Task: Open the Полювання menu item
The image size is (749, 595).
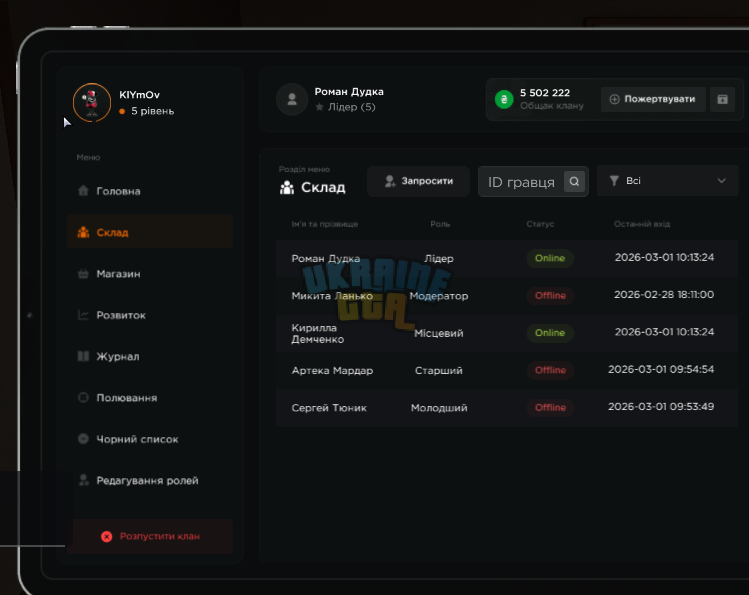Action: pos(150,398)
